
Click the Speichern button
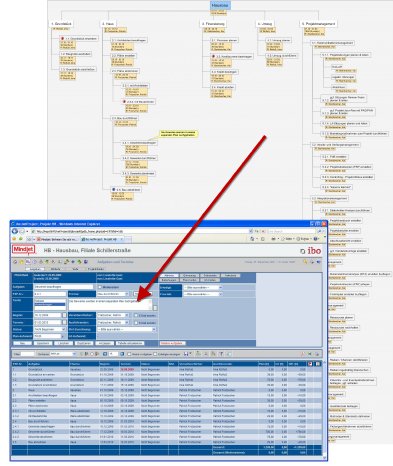point(43,343)
